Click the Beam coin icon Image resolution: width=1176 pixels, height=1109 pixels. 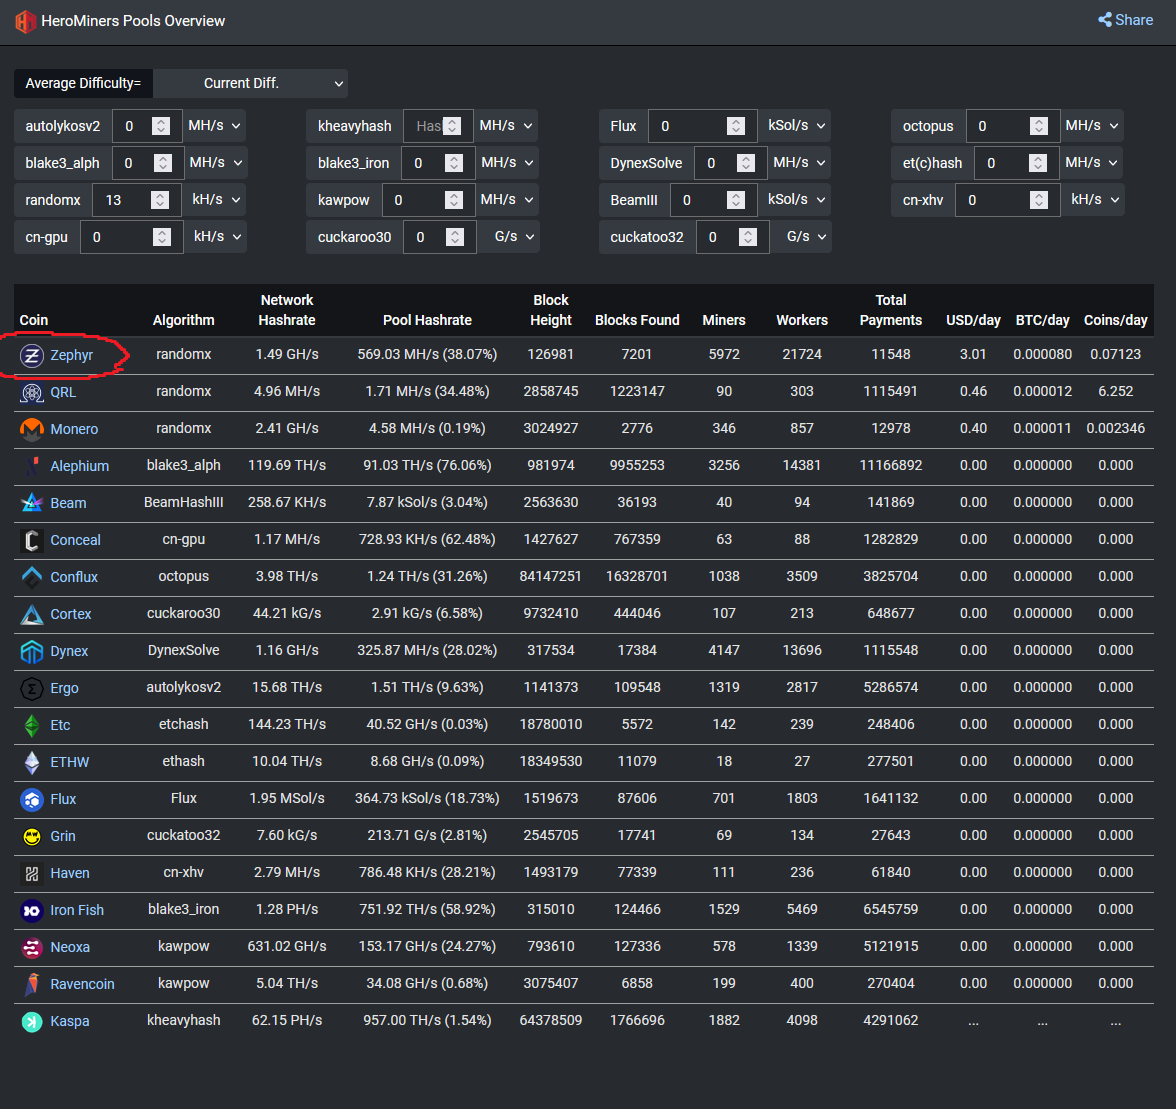tap(32, 503)
